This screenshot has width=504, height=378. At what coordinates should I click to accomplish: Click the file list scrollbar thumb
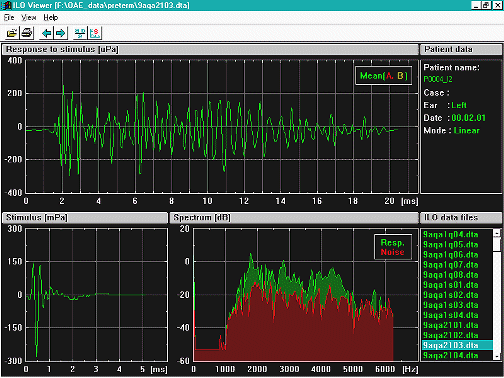coord(497,244)
